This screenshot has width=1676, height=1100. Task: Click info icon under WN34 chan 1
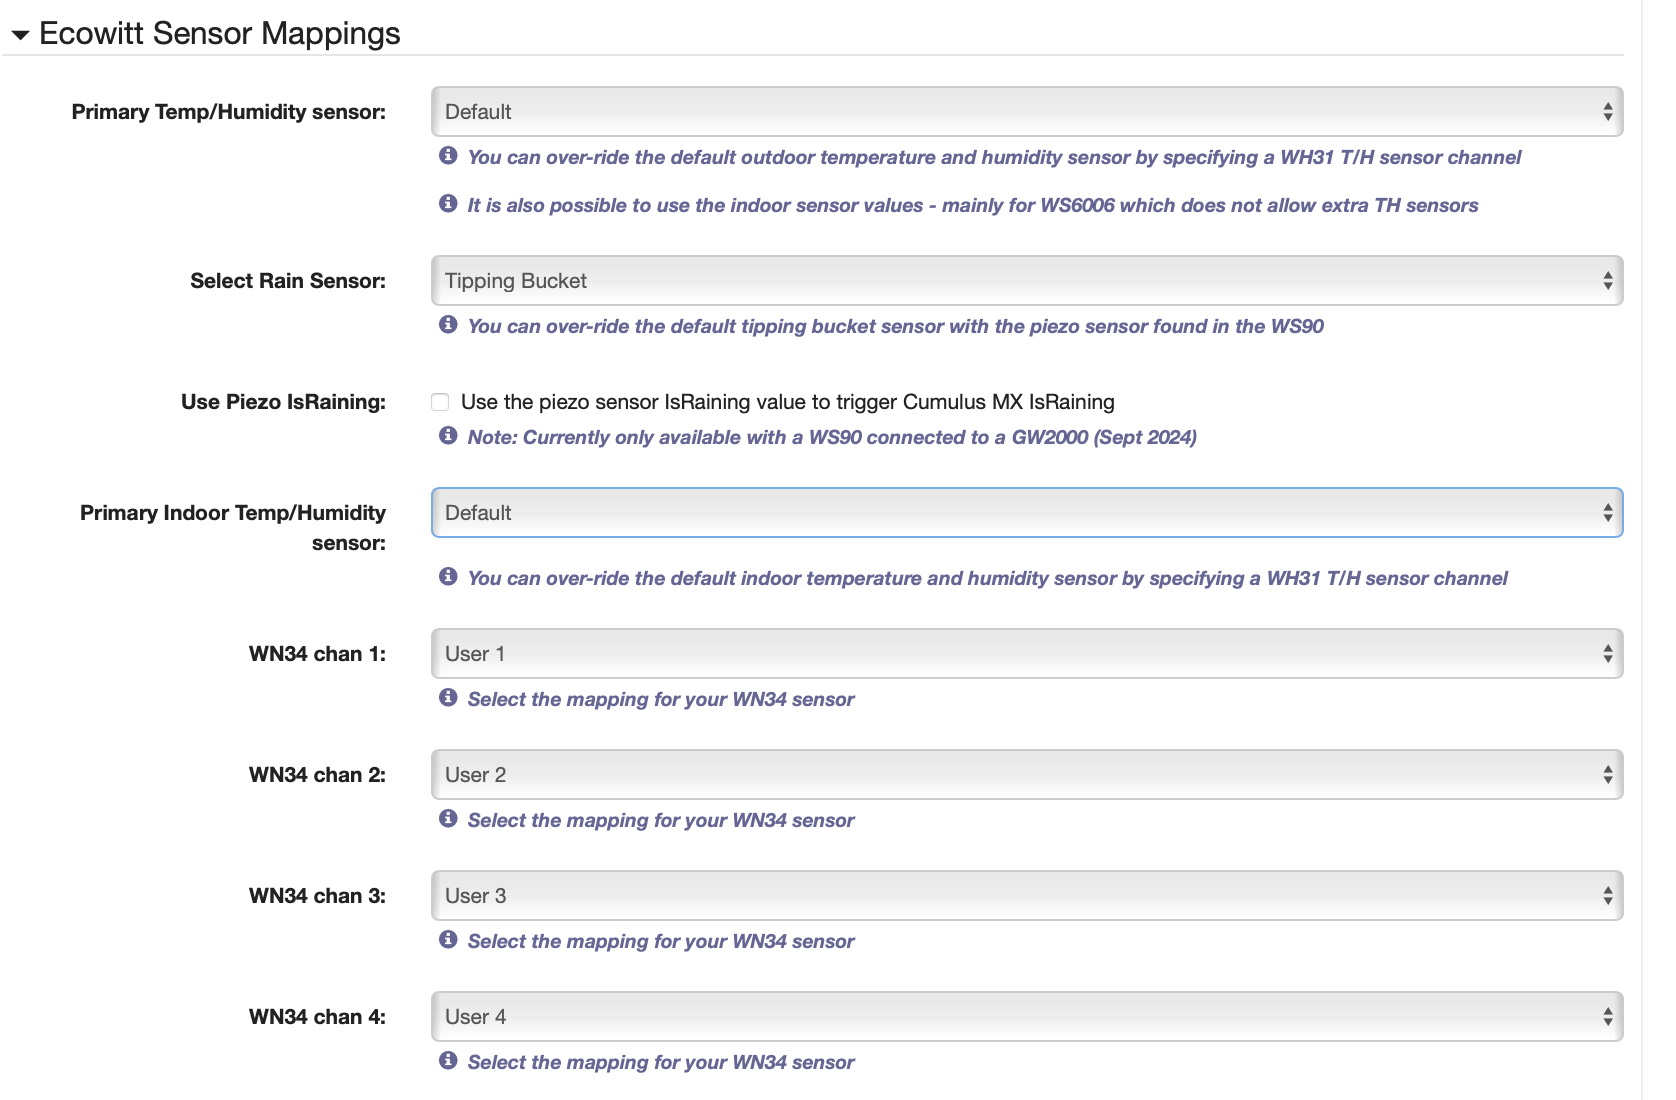pyautogui.click(x=448, y=698)
